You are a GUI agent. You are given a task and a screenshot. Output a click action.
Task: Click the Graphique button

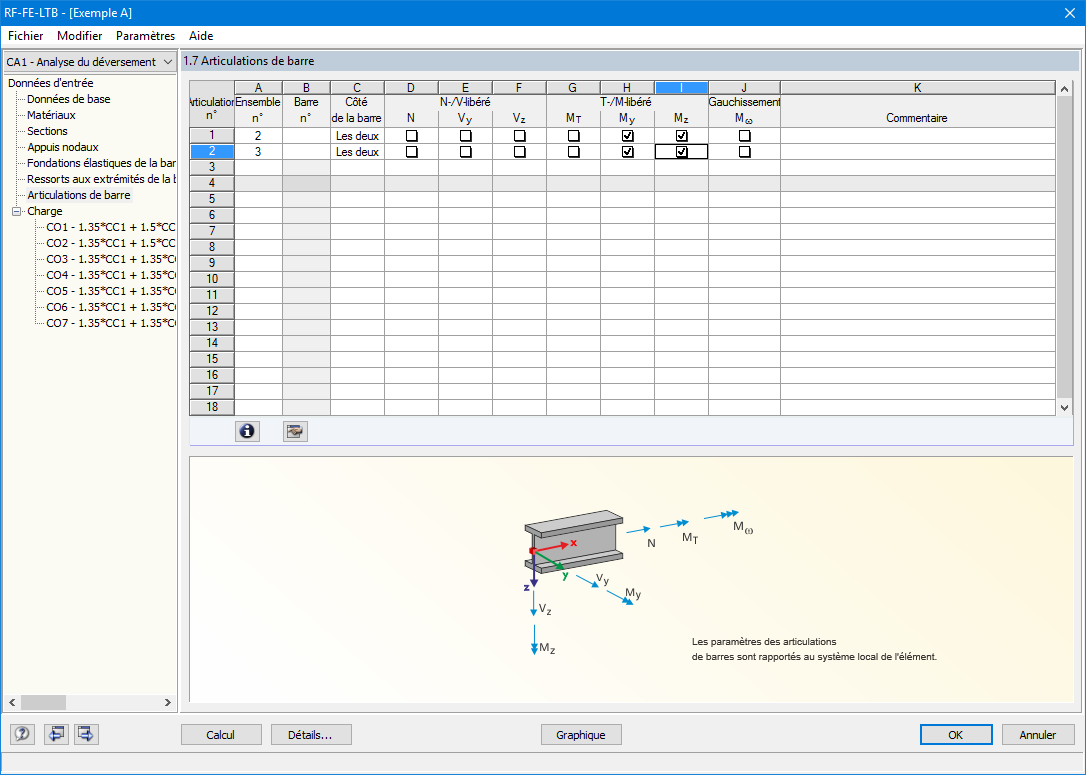pos(580,735)
